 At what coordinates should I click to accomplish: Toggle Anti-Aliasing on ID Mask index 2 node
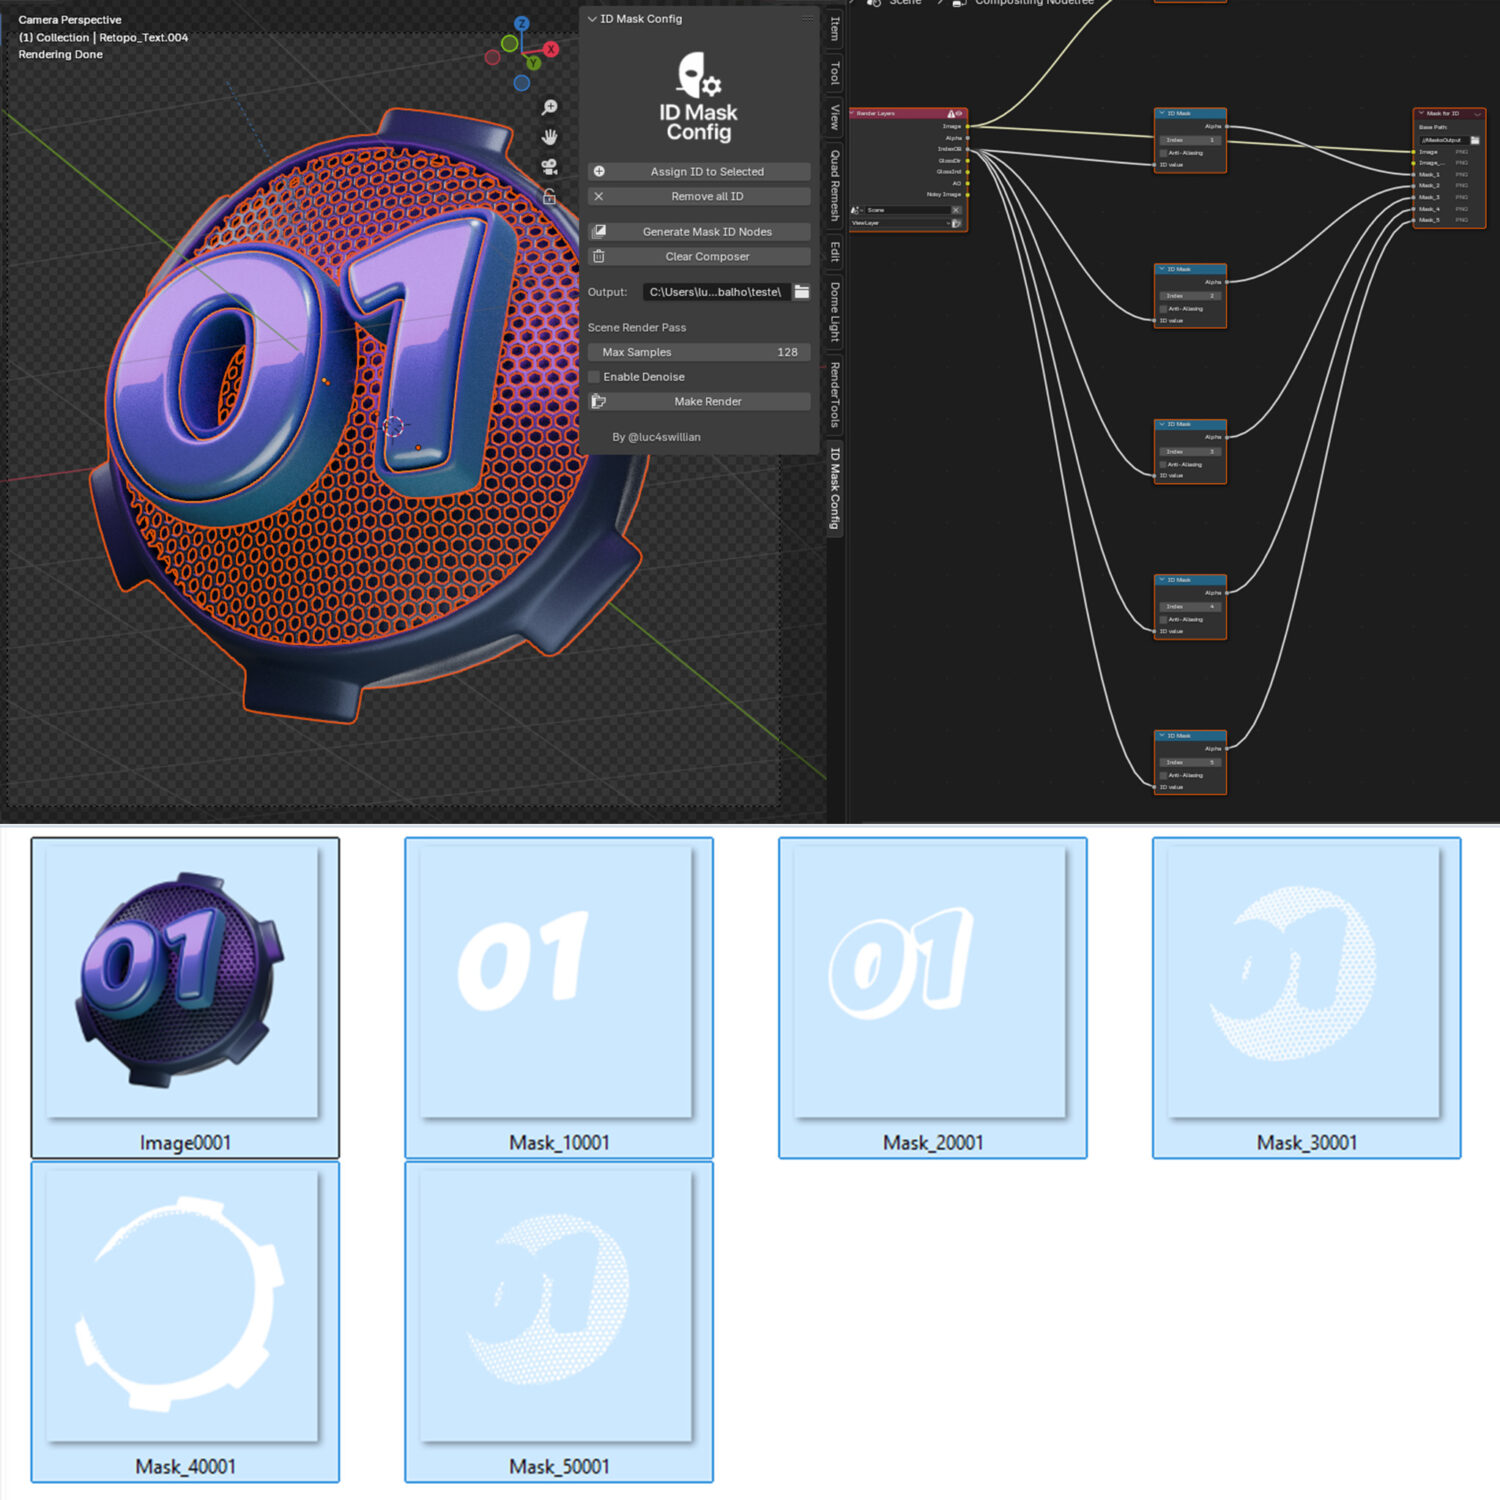click(x=1163, y=309)
